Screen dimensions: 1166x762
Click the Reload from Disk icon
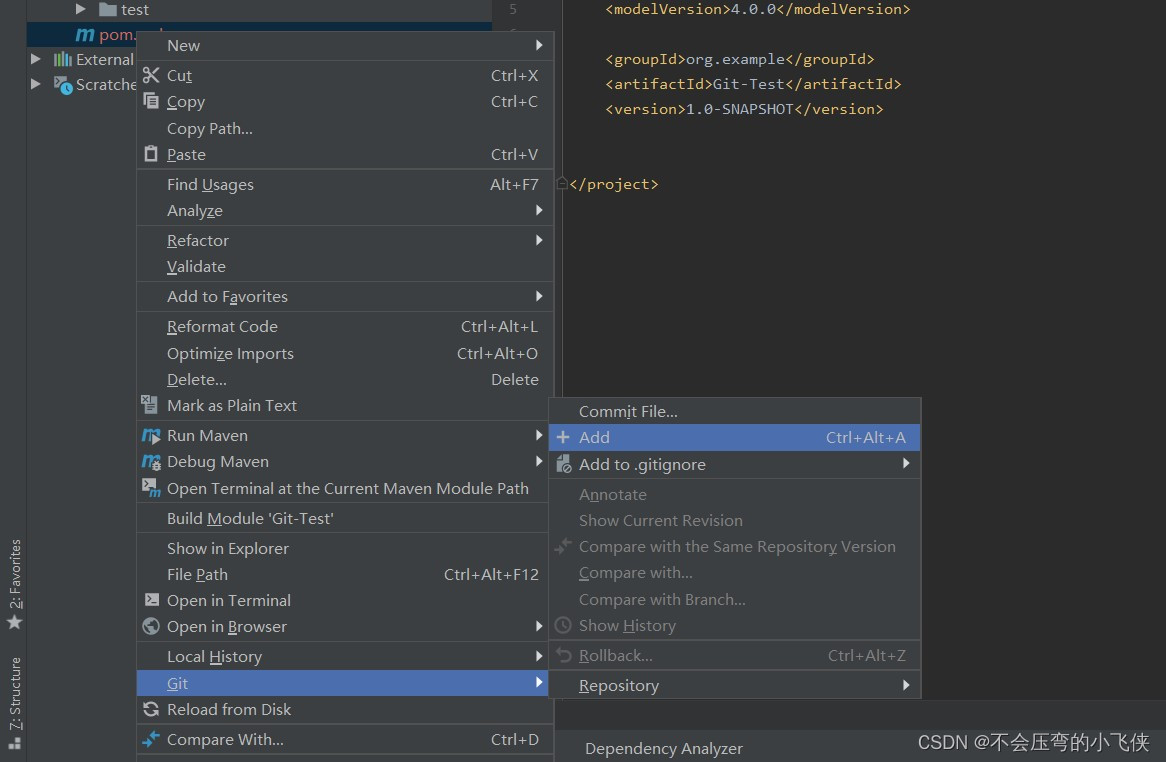click(x=151, y=709)
